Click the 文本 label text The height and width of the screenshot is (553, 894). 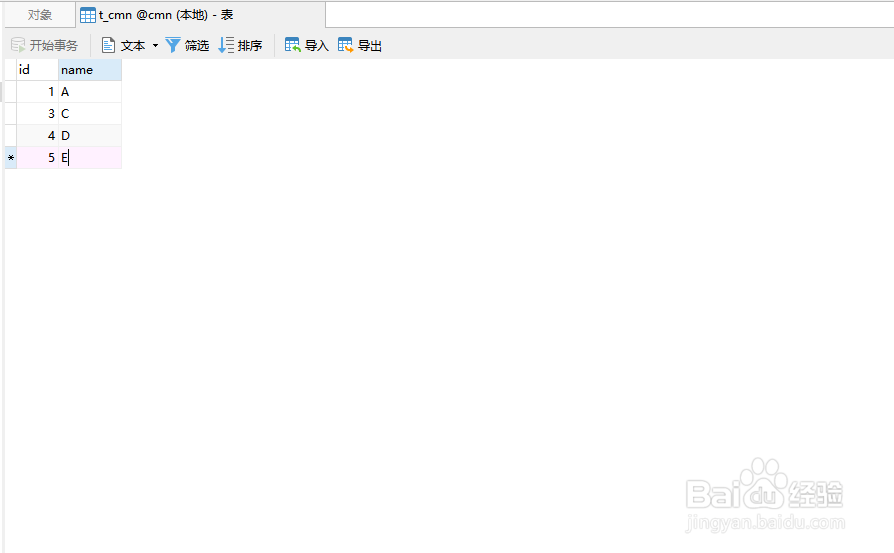[133, 46]
